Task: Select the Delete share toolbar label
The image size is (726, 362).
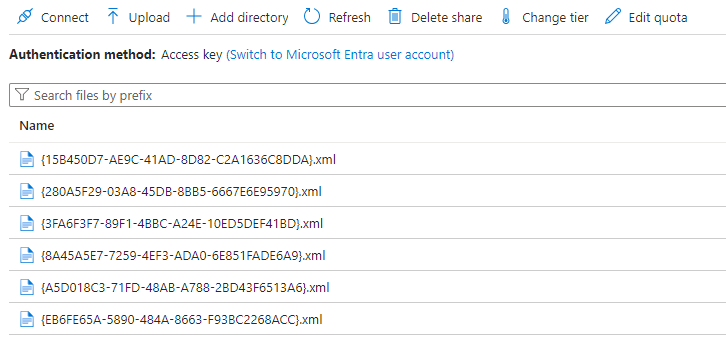Action: [446, 18]
